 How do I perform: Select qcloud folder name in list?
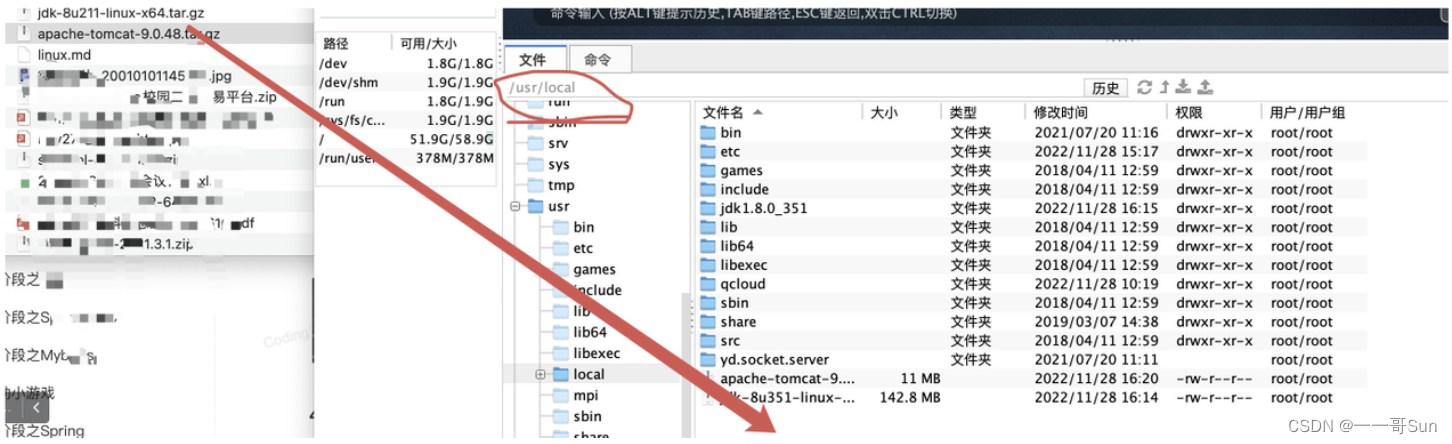pos(742,284)
